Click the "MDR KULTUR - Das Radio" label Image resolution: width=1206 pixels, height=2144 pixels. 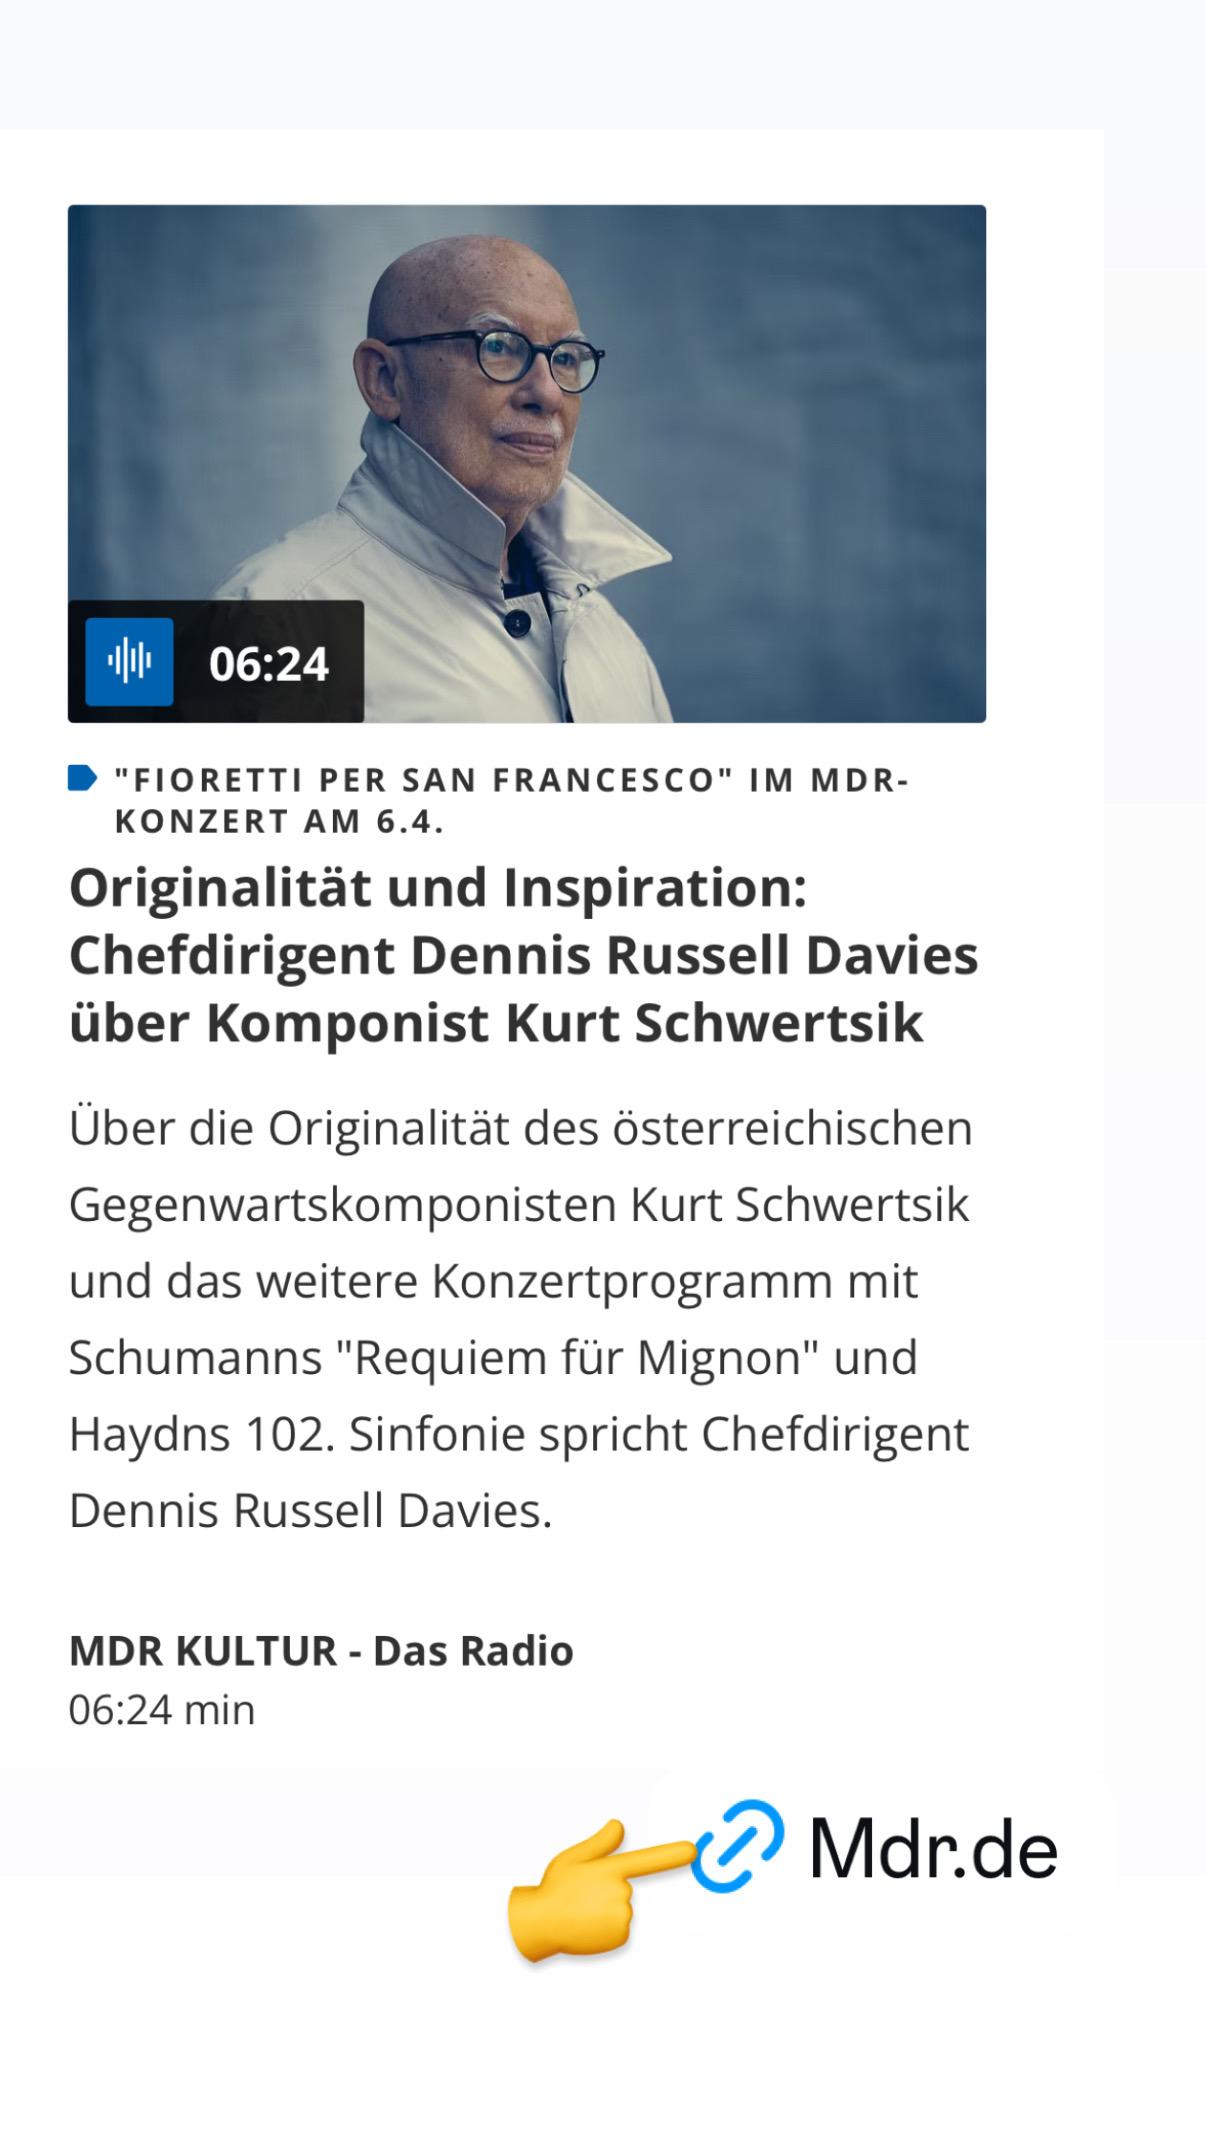tap(321, 1651)
